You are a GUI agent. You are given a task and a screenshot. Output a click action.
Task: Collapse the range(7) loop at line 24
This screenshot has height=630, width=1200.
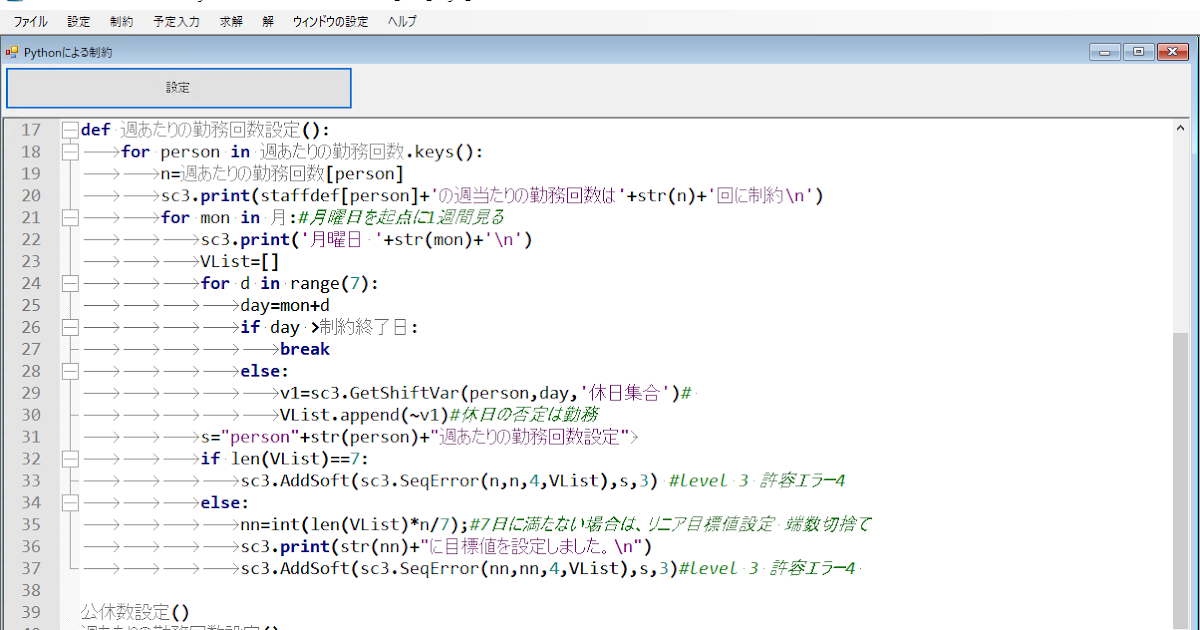(69, 283)
